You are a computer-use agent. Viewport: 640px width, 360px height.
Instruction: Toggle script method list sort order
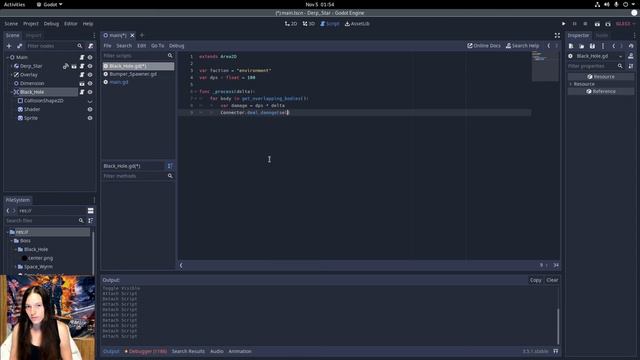click(170, 166)
